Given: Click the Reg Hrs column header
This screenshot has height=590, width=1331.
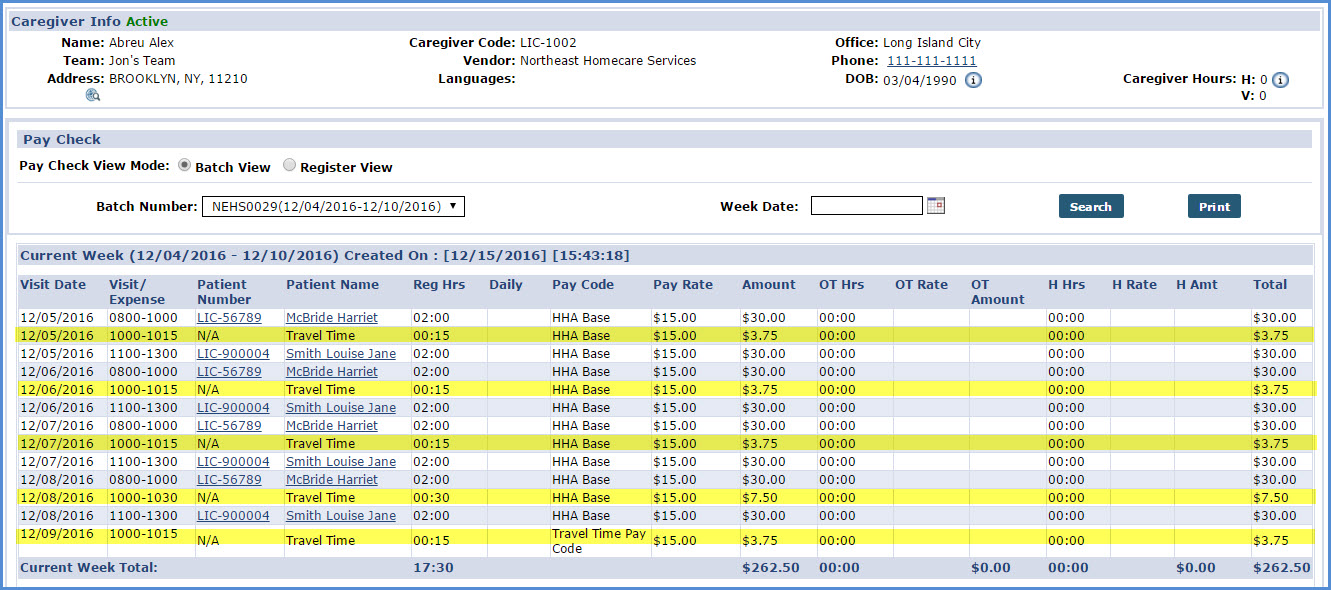Looking at the screenshot, I should (439, 285).
